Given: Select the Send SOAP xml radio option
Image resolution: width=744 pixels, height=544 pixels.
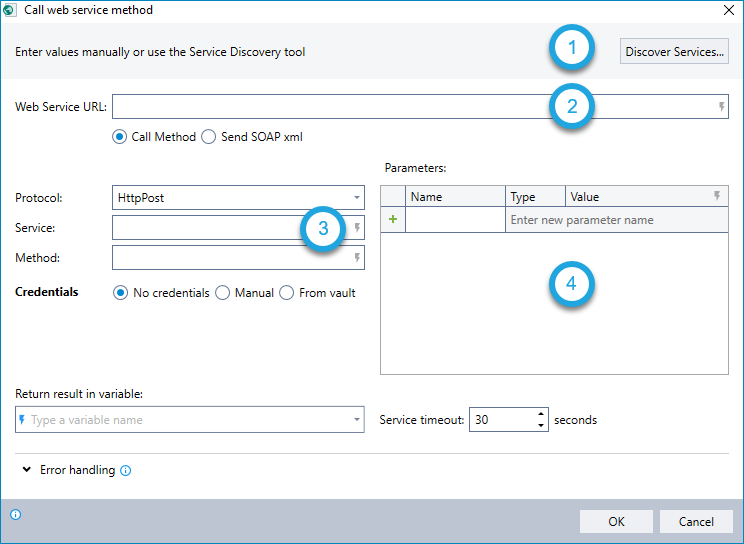Looking at the screenshot, I should point(209,137).
